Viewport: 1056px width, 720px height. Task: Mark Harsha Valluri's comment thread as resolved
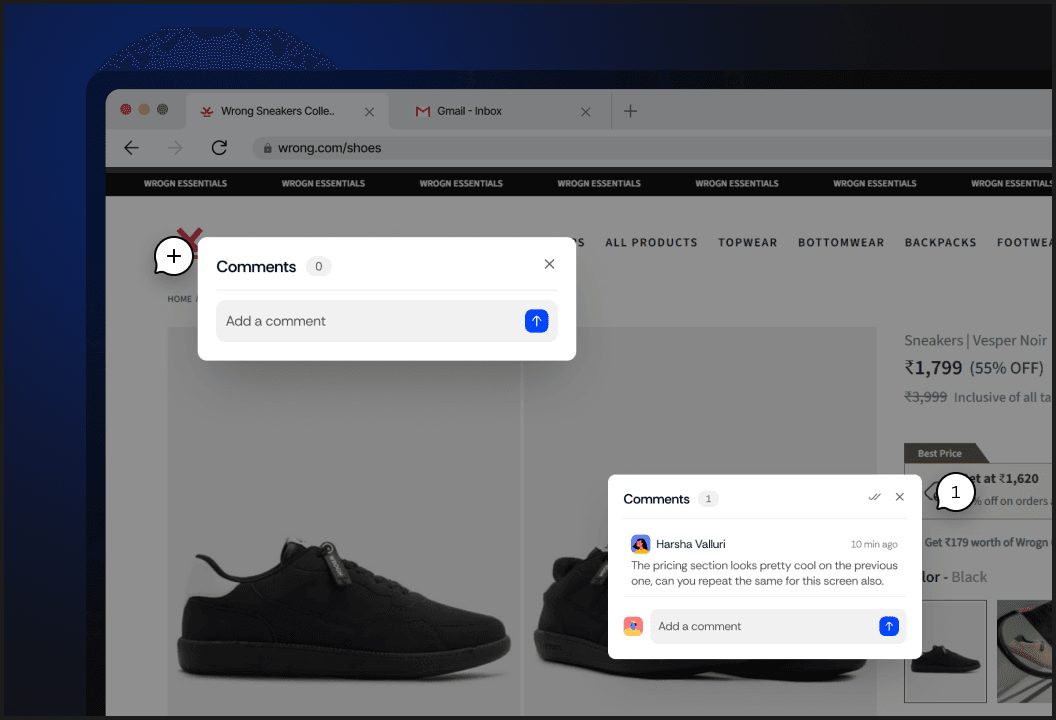click(874, 497)
